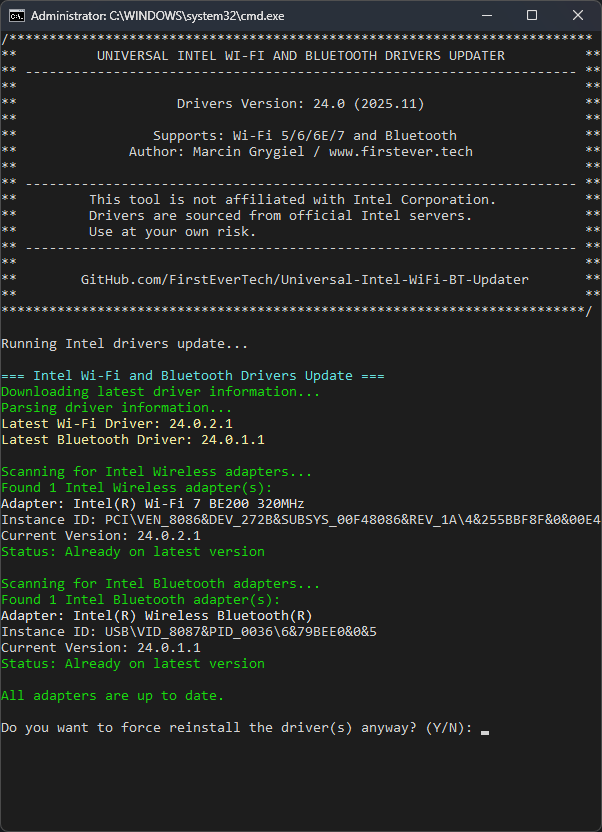Click Current Version 24.0.1.1 text

pyautogui.click(x=100, y=648)
